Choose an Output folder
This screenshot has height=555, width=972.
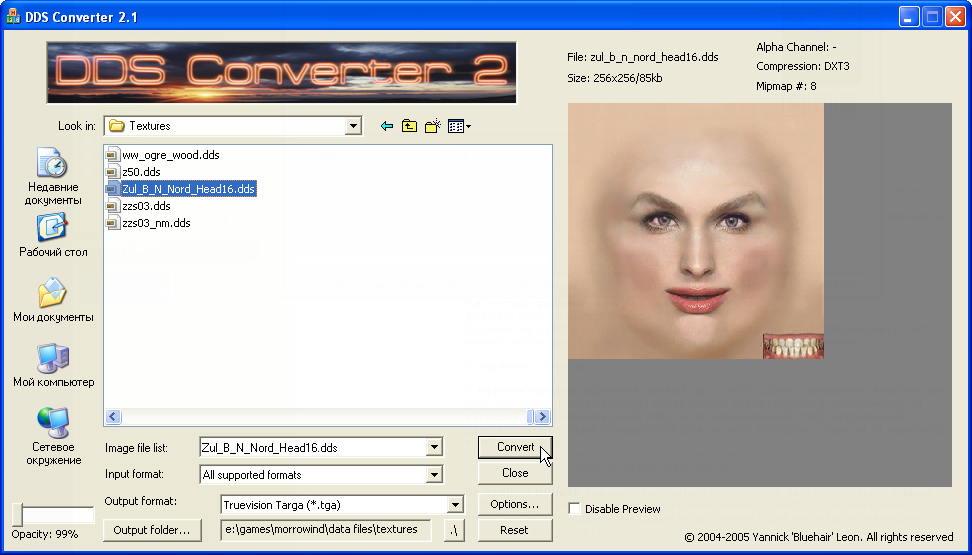click(151, 530)
